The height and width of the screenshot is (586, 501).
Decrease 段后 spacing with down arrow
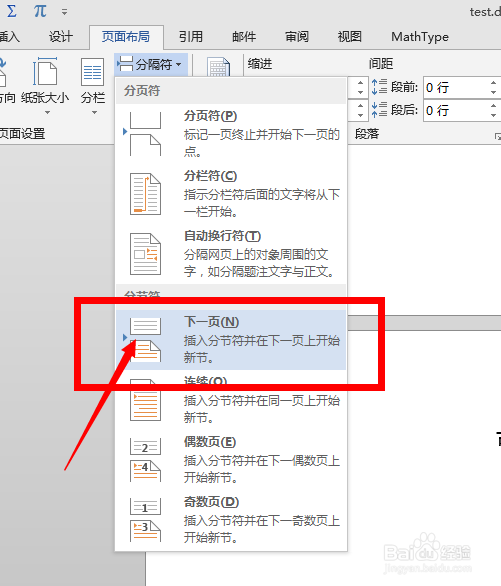494,115
